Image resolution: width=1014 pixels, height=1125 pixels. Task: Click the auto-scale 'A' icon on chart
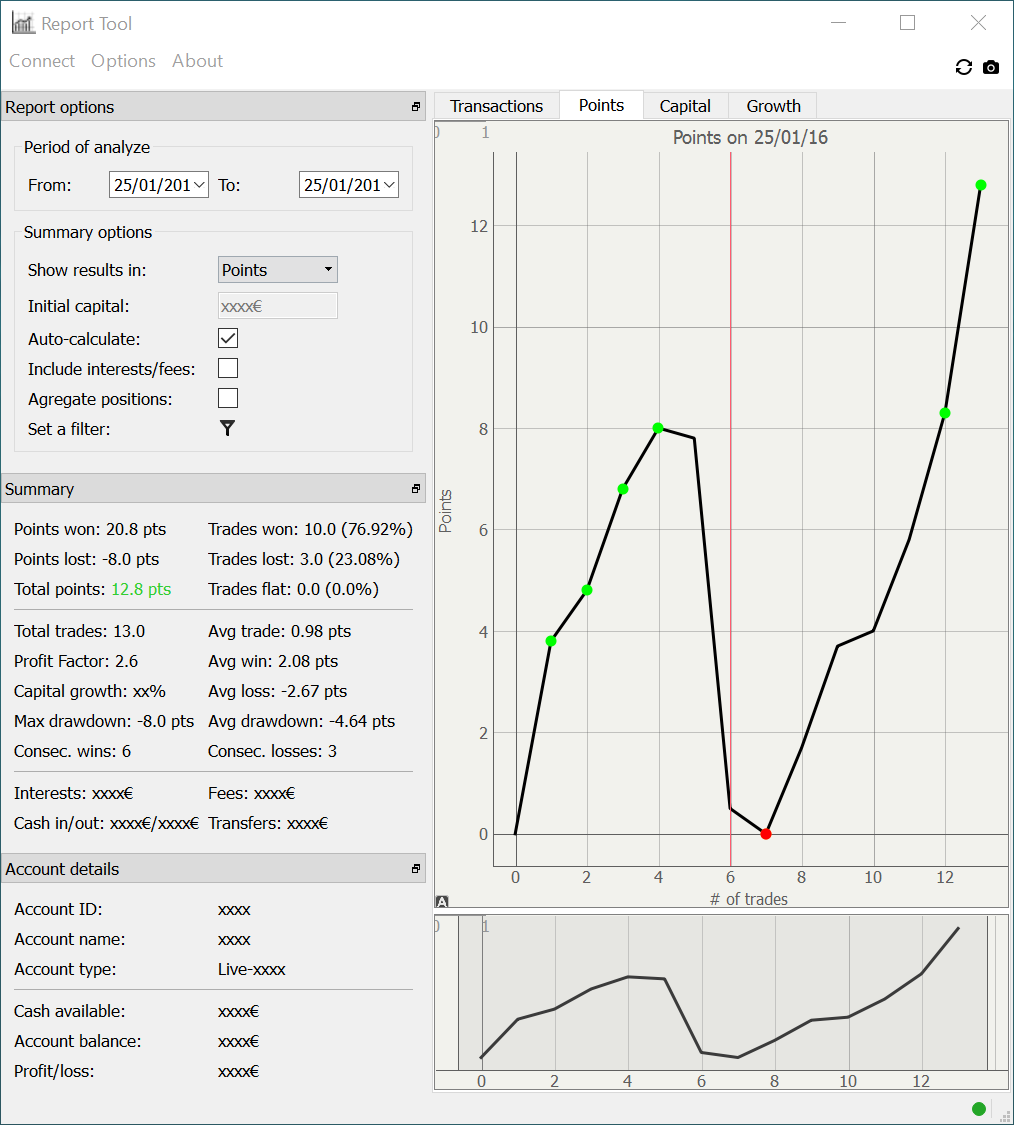(x=442, y=902)
